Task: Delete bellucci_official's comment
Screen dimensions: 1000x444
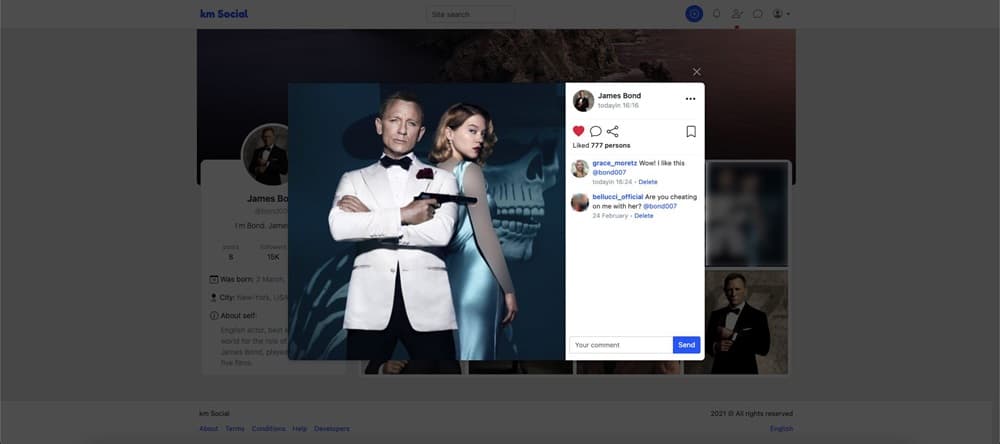Action: click(643, 216)
